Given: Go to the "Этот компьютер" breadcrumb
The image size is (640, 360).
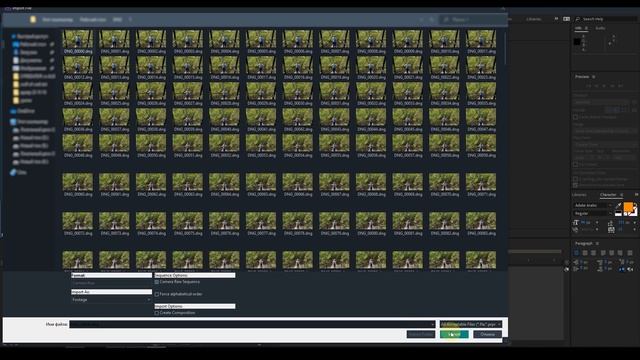Looking at the screenshot, I should (58, 19).
